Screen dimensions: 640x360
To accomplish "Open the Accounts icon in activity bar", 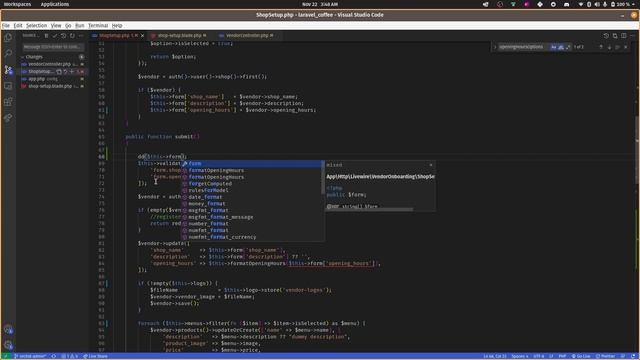I will click(8, 329).
